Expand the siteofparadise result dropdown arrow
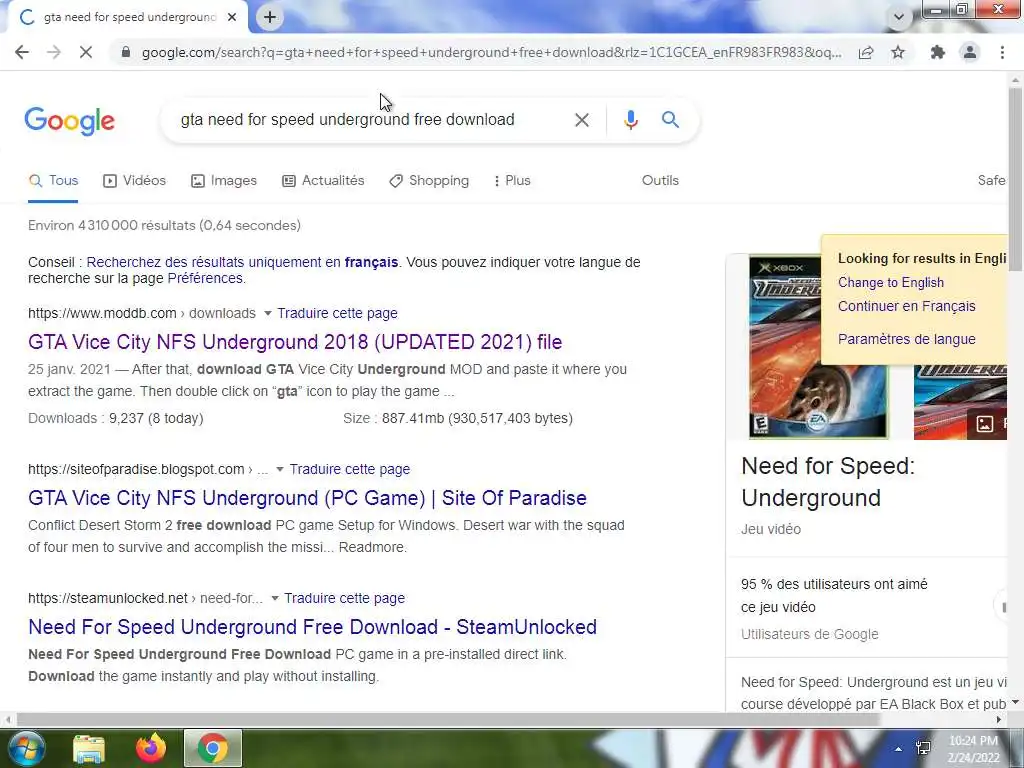This screenshot has width=1024, height=768. pyautogui.click(x=280, y=470)
